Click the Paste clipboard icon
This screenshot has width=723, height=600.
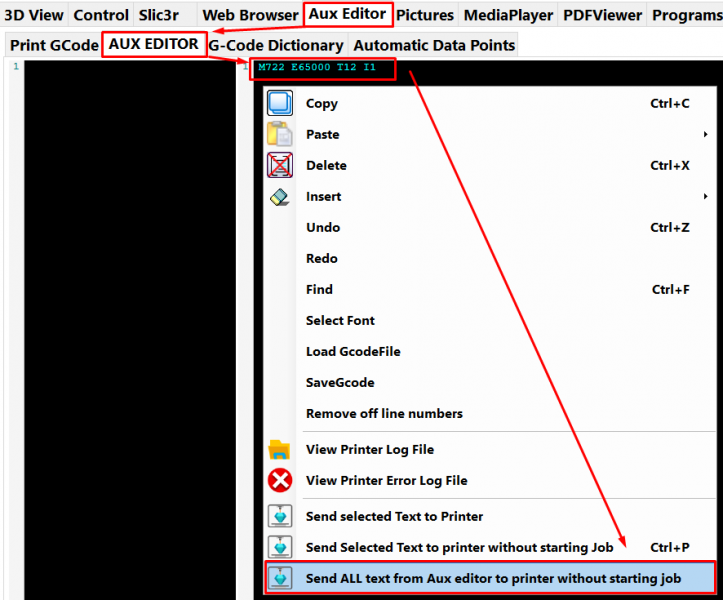(x=280, y=134)
